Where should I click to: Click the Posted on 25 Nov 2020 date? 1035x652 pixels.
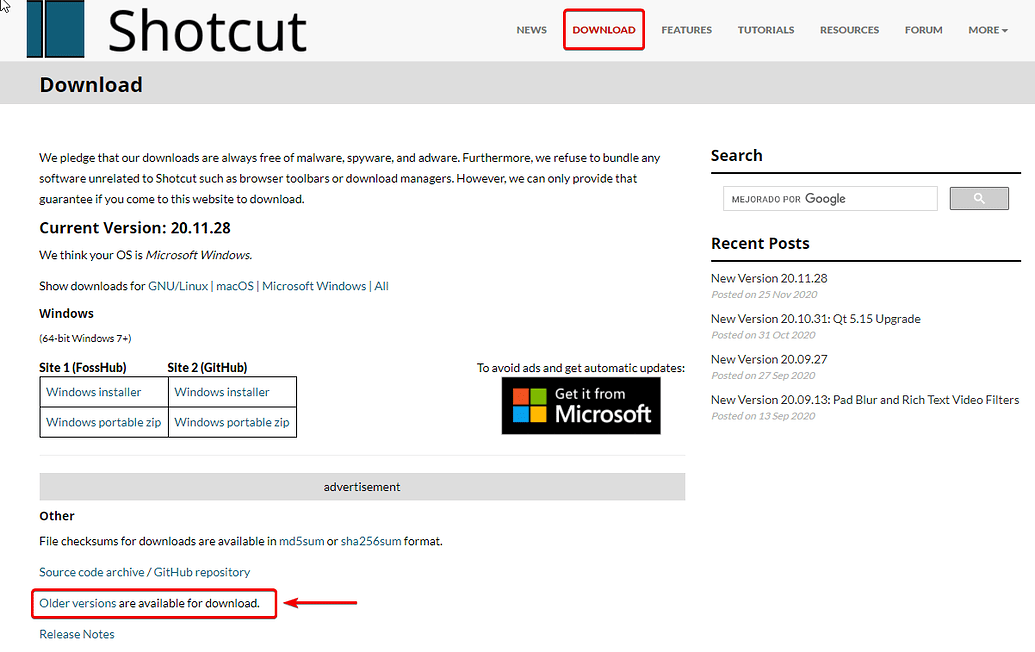[764, 295]
